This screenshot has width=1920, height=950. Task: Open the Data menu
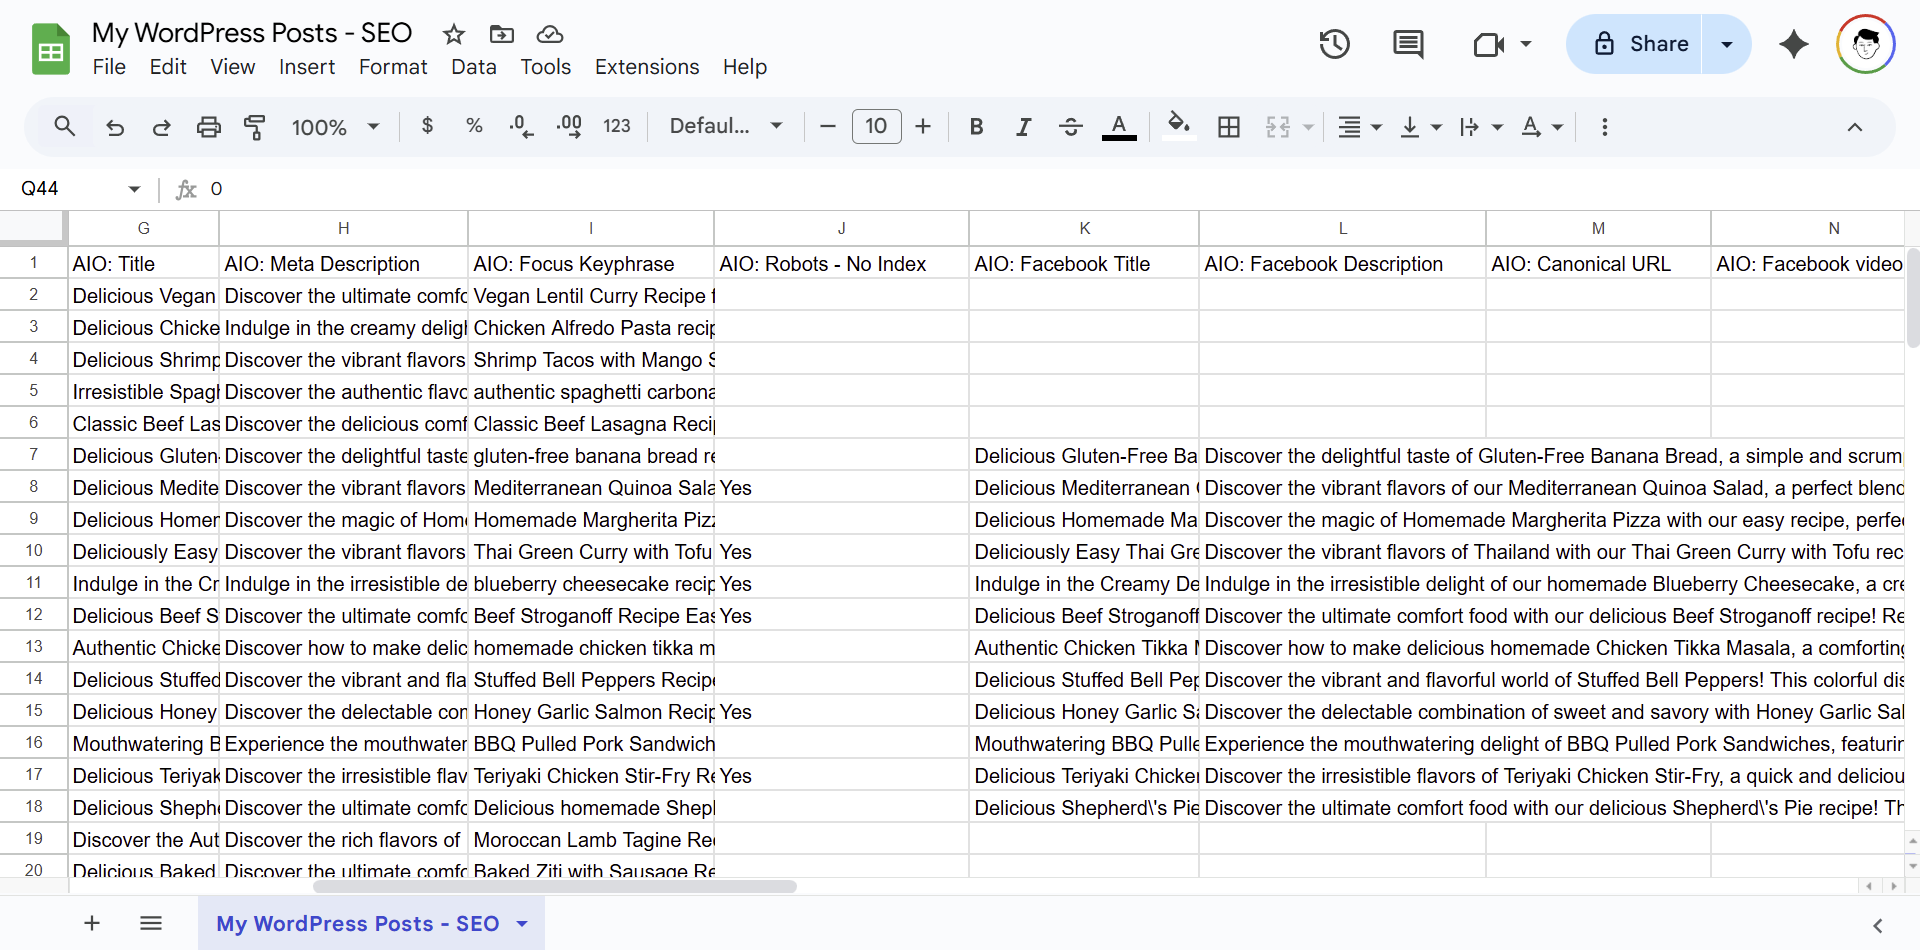tap(473, 67)
